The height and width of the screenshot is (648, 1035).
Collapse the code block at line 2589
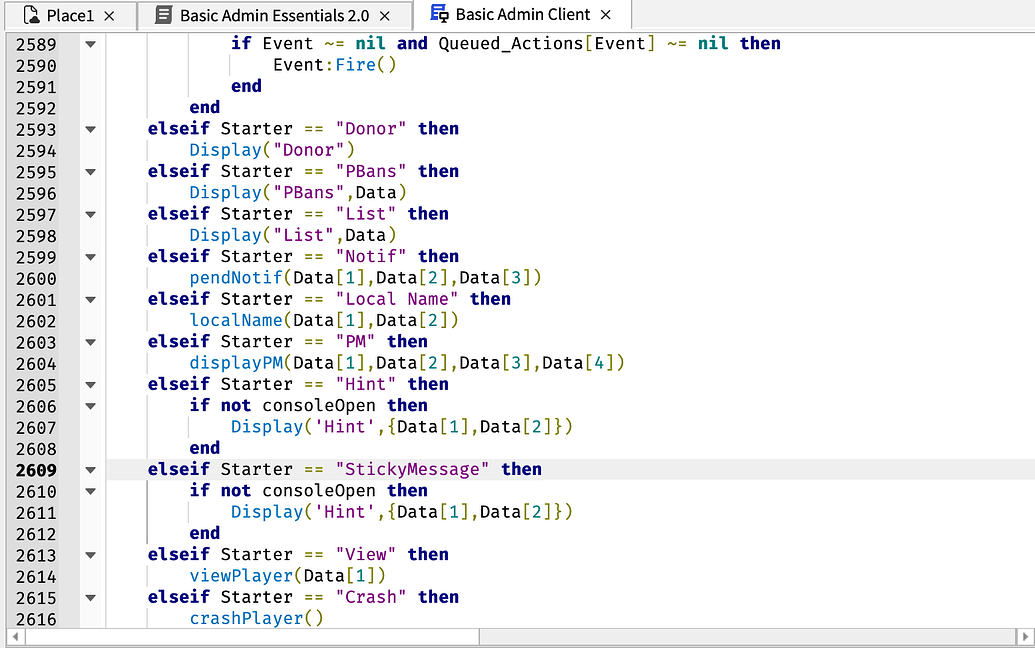coord(89,43)
